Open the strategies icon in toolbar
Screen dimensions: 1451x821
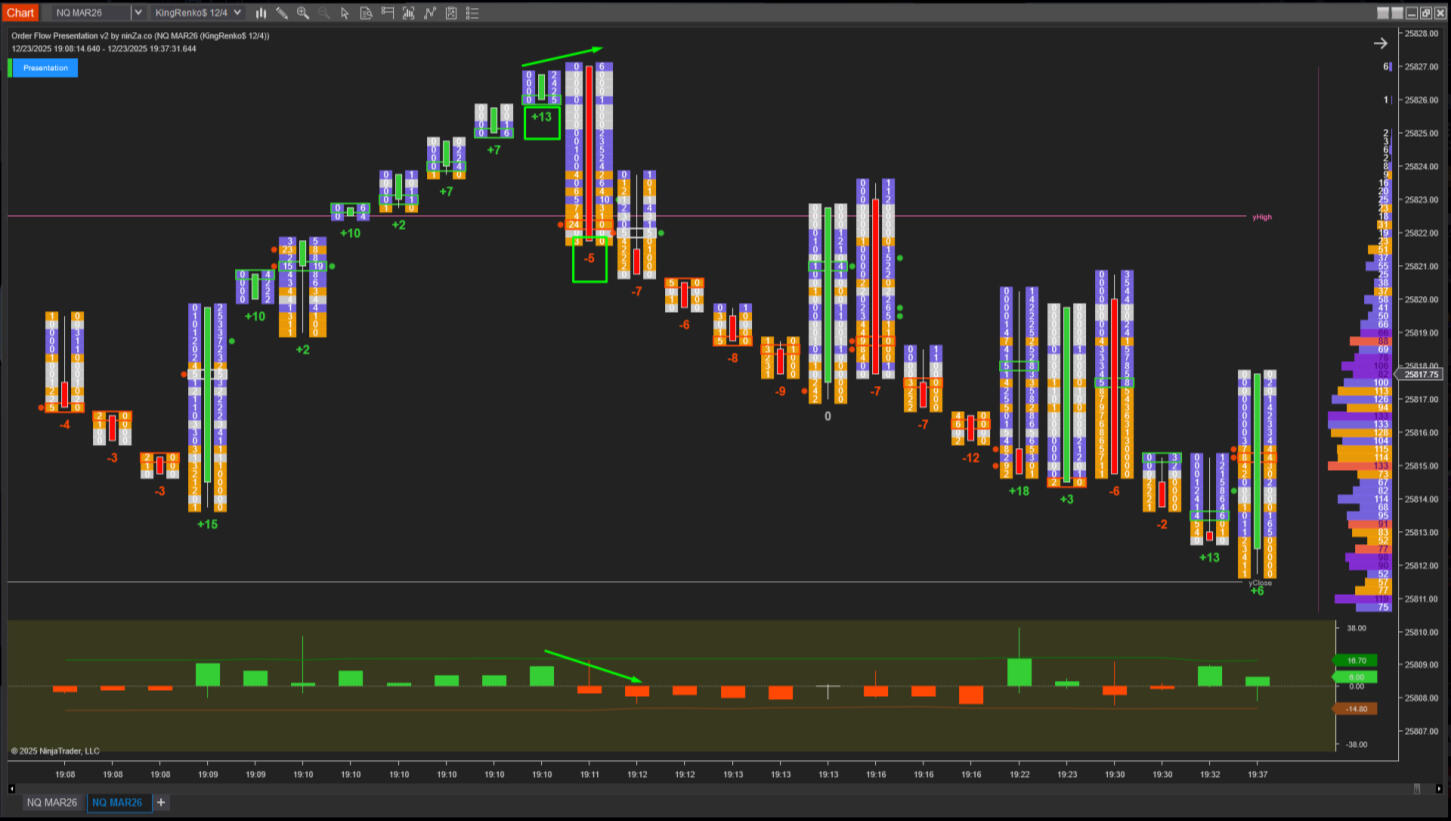pyautogui.click(x=430, y=13)
